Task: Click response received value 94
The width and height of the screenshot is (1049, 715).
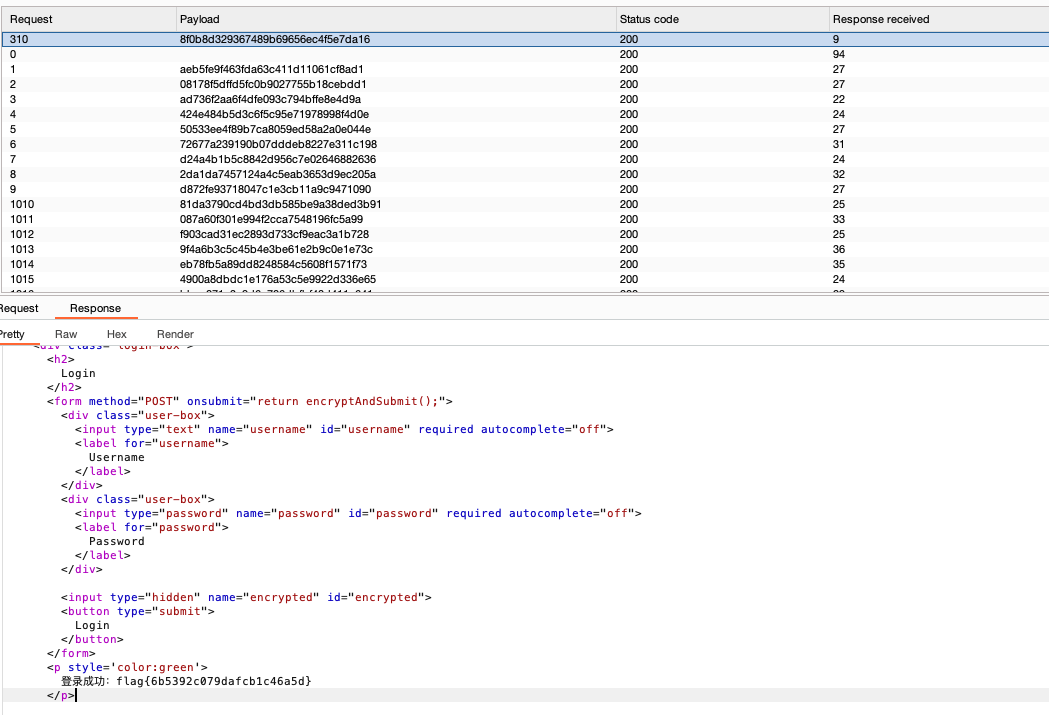Action: point(839,54)
